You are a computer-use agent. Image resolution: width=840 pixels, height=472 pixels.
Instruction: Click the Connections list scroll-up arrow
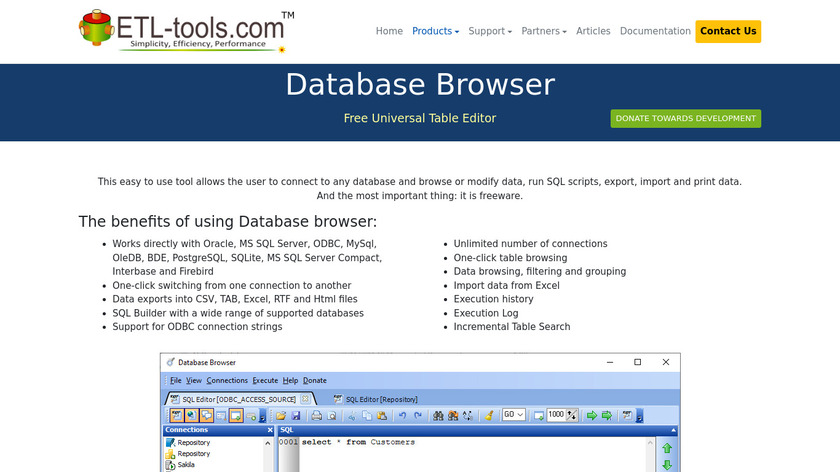pyautogui.click(x=267, y=443)
